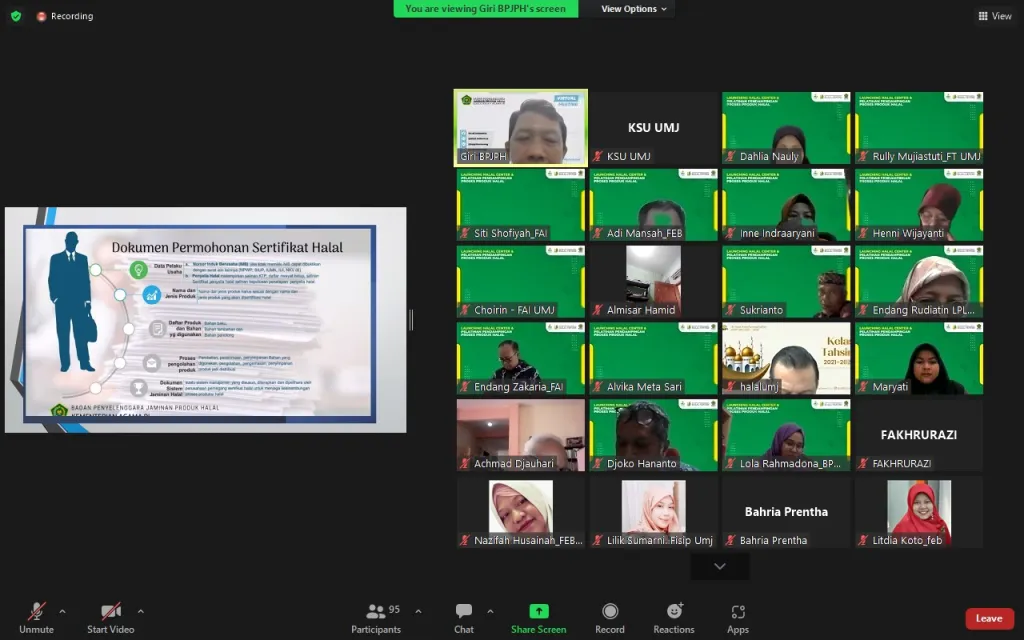Click the green encryption shield icon
The image size is (1024, 640).
pyautogui.click(x=15, y=16)
